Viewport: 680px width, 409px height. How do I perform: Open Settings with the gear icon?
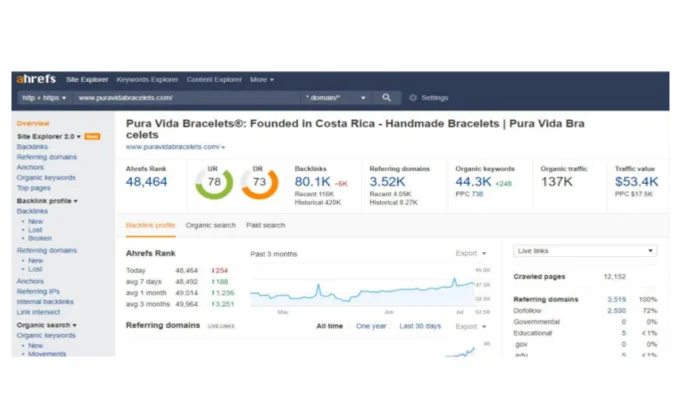(x=428, y=98)
